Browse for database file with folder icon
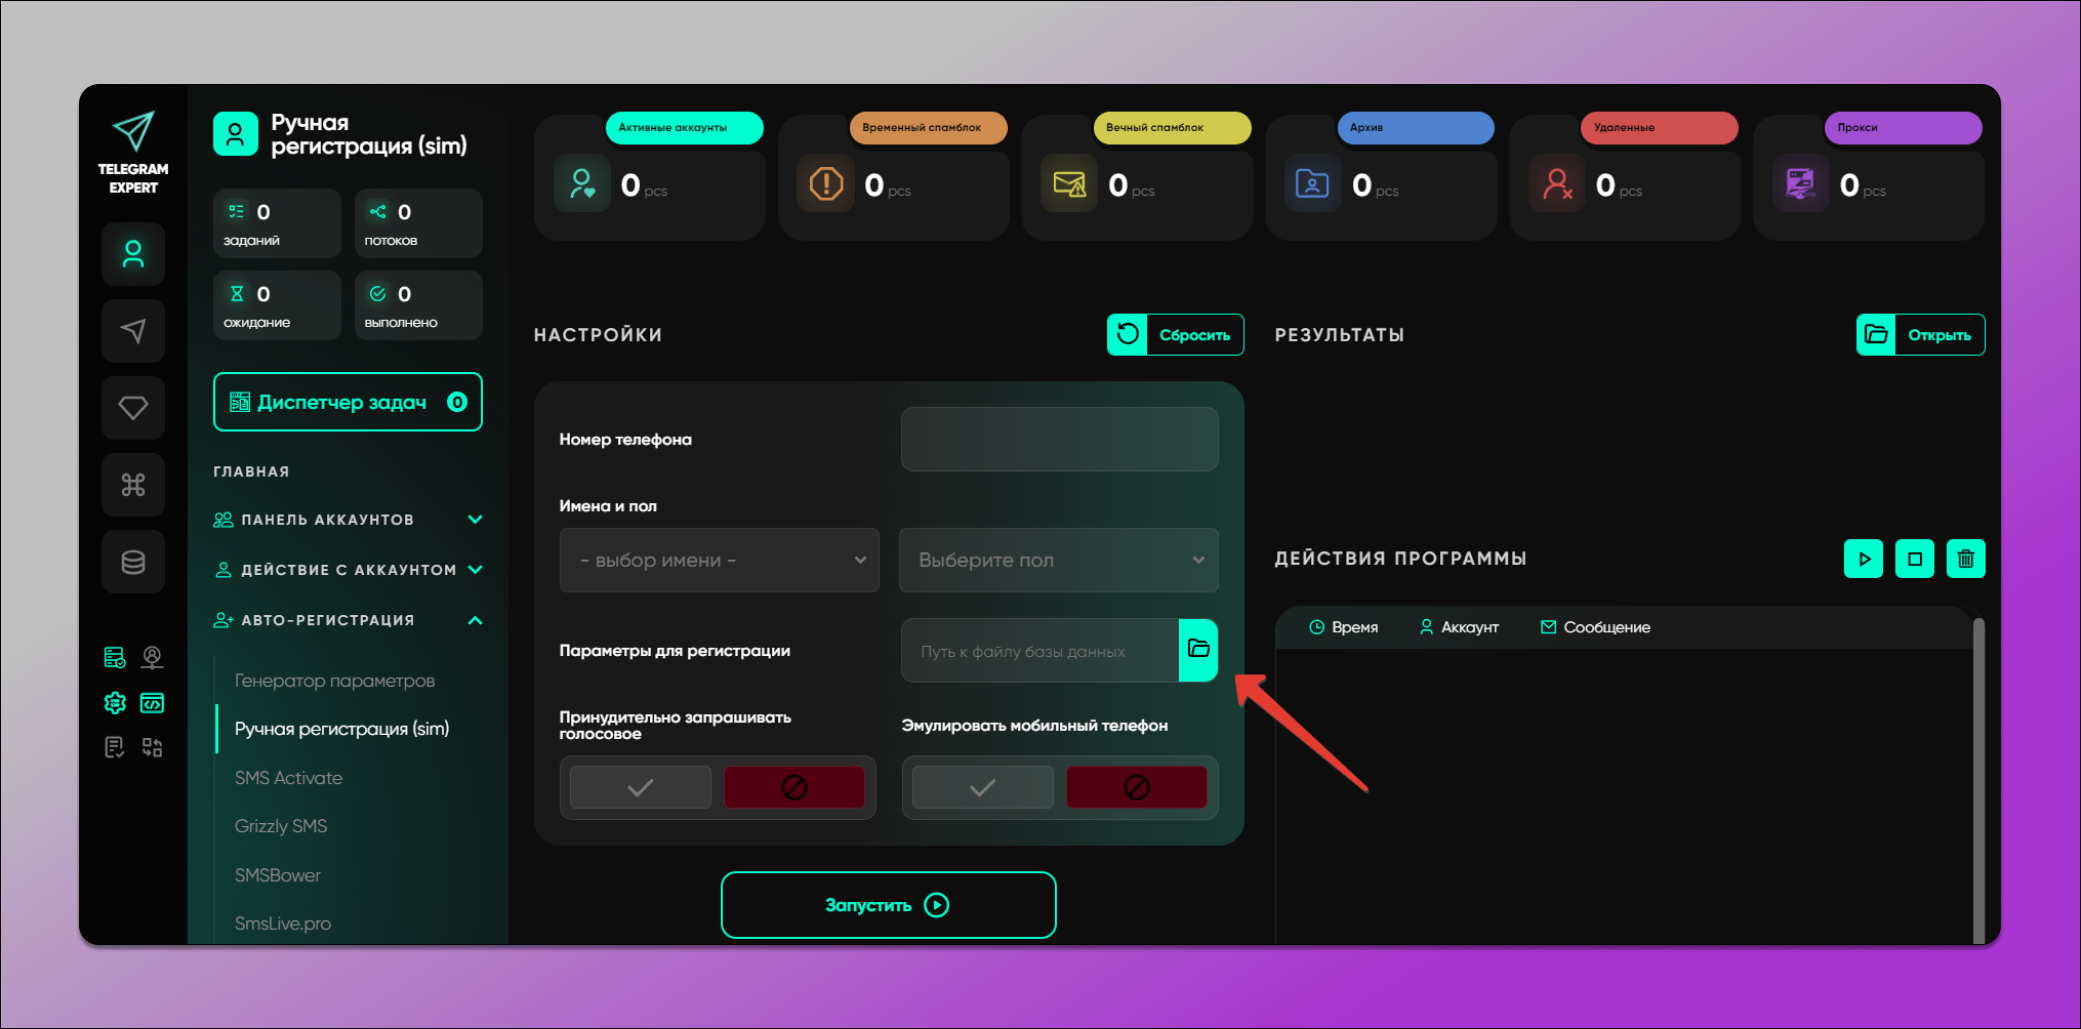The image size is (2081, 1029). coord(1198,650)
